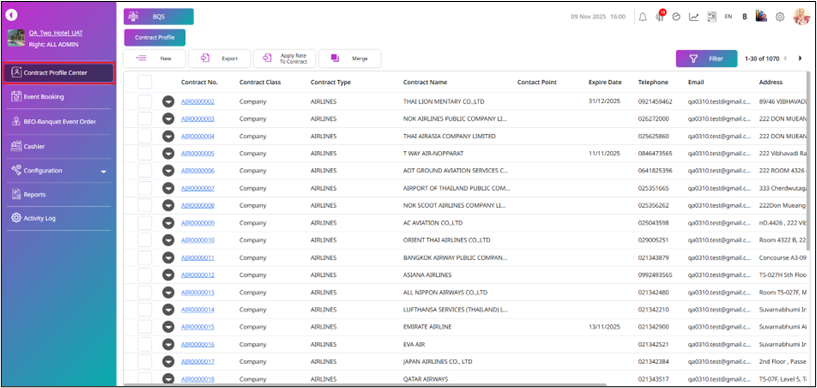
Task: Open the form icon beside the chart icon
Action: pos(712,17)
